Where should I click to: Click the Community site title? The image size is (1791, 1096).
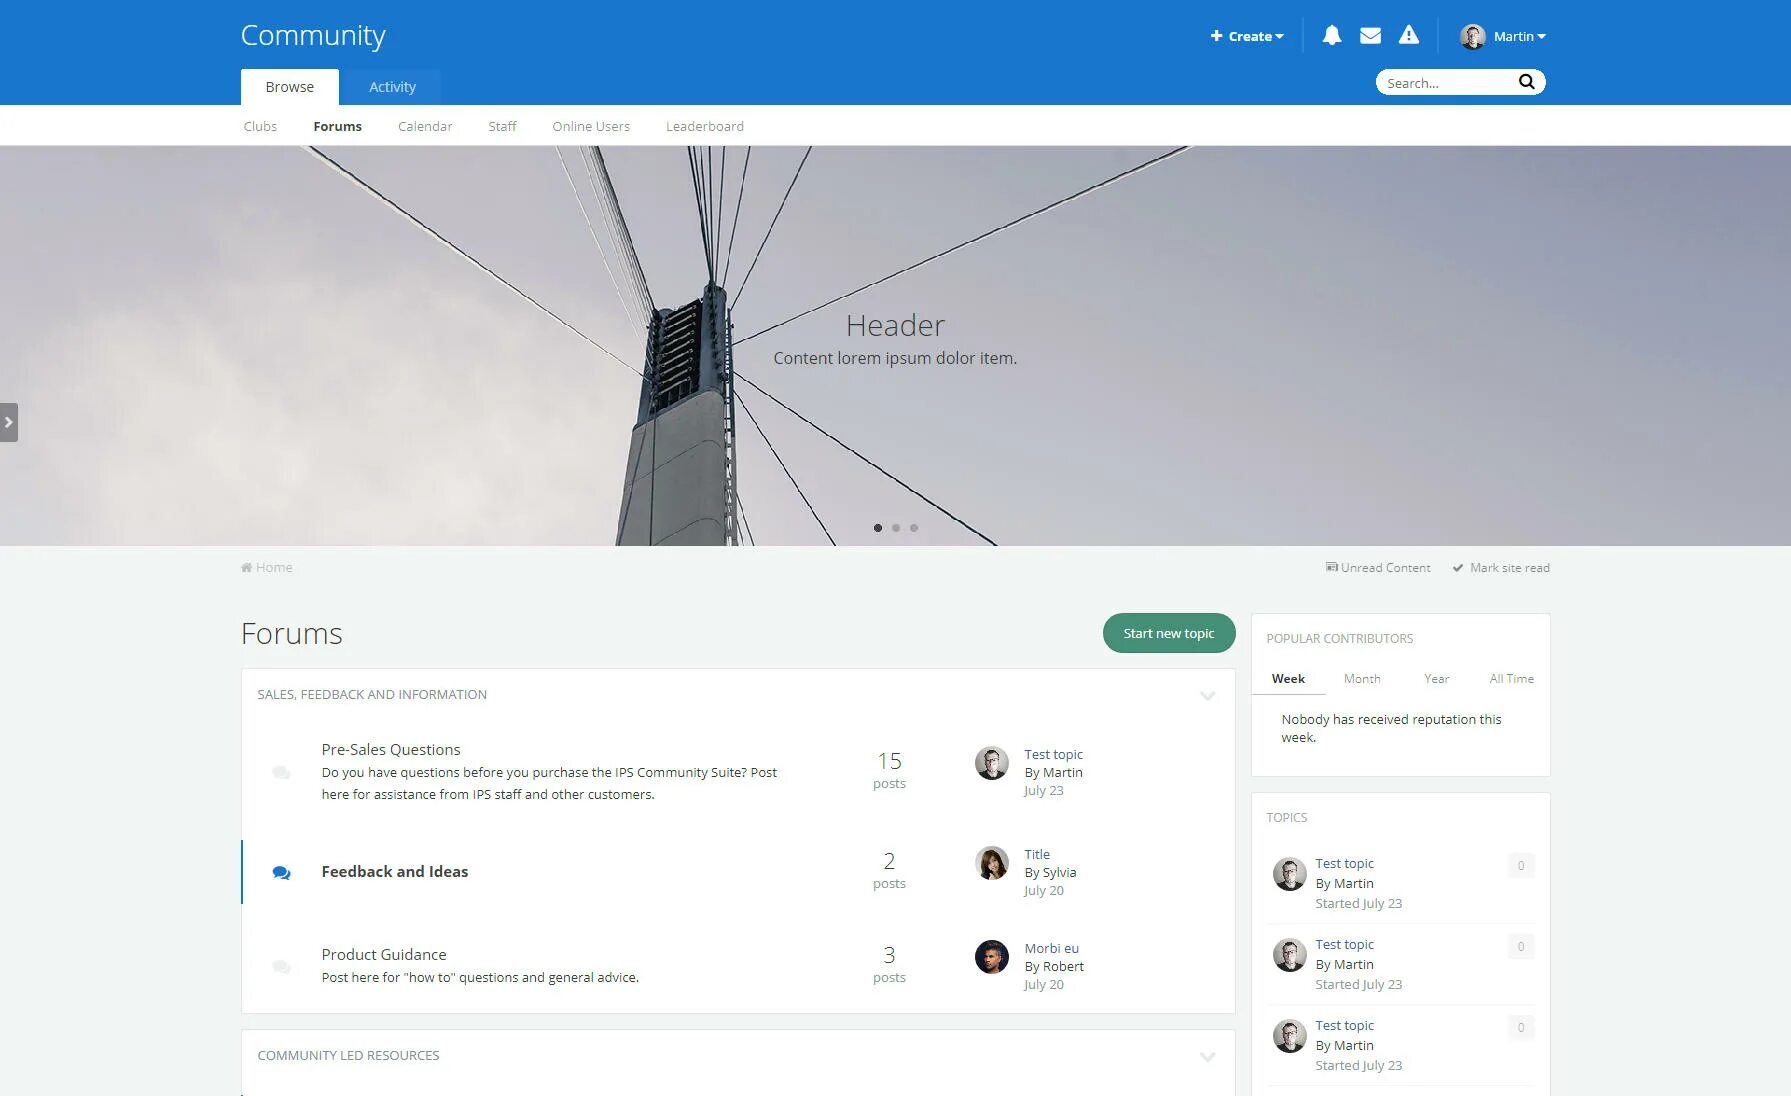313,35
